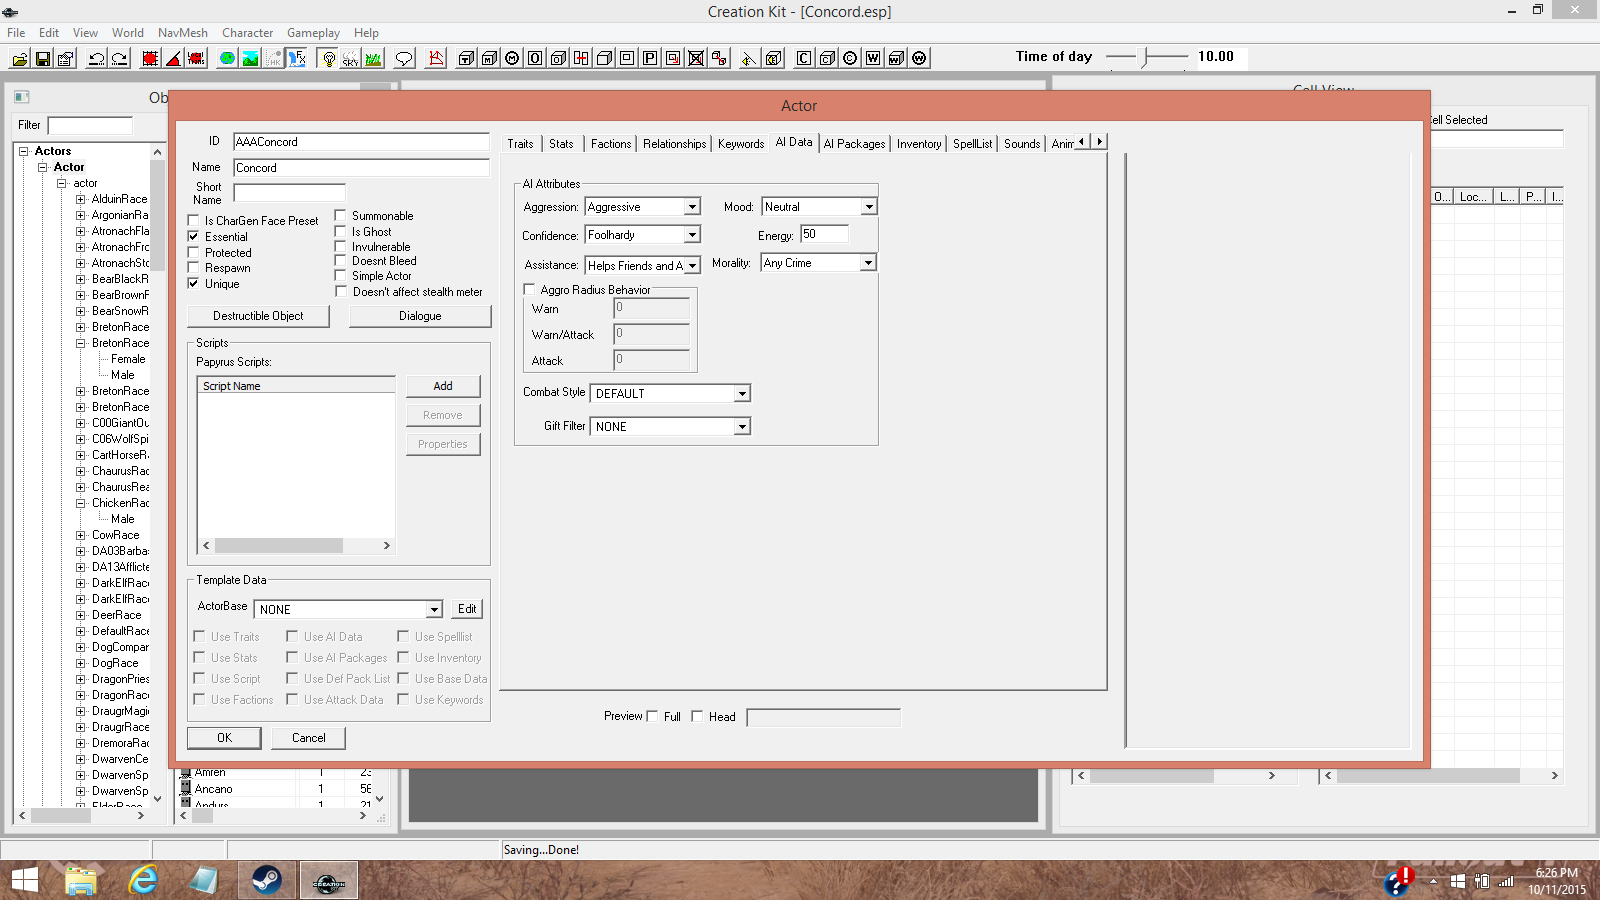Click the Dialogue button
Viewport: 1600px width, 900px height.
[420, 316]
